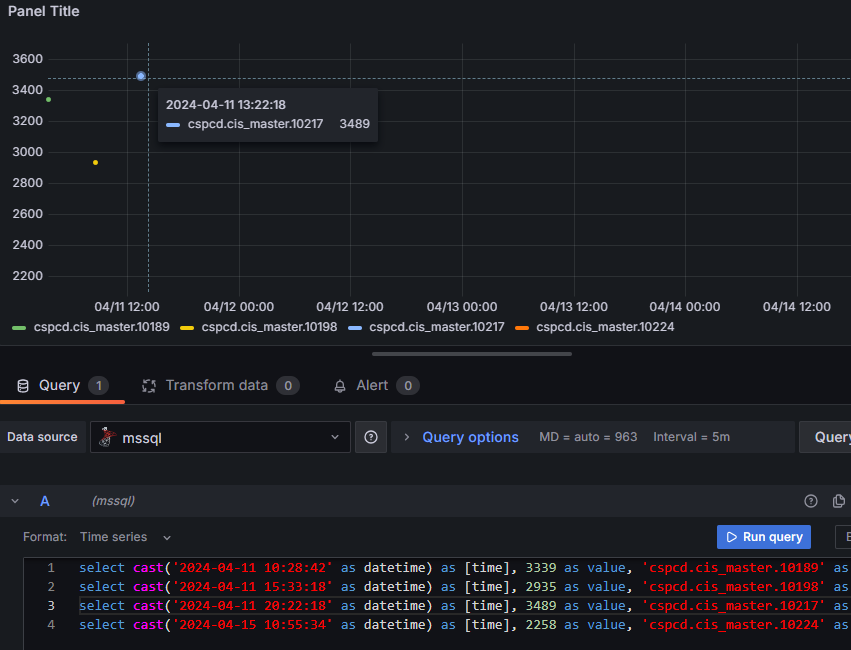Expand the Query options section
The width and height of the screenshot is (851, 650).
(470, 437)
